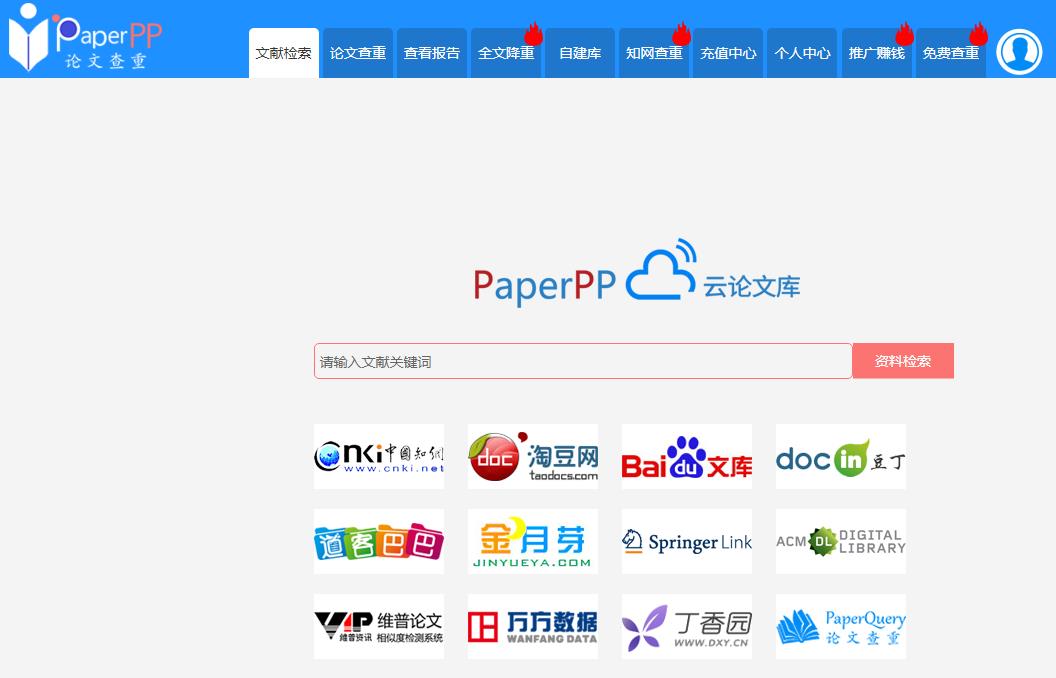
Task: Choose the 维普论文 VIP source logo
Action: click(378, 627)
